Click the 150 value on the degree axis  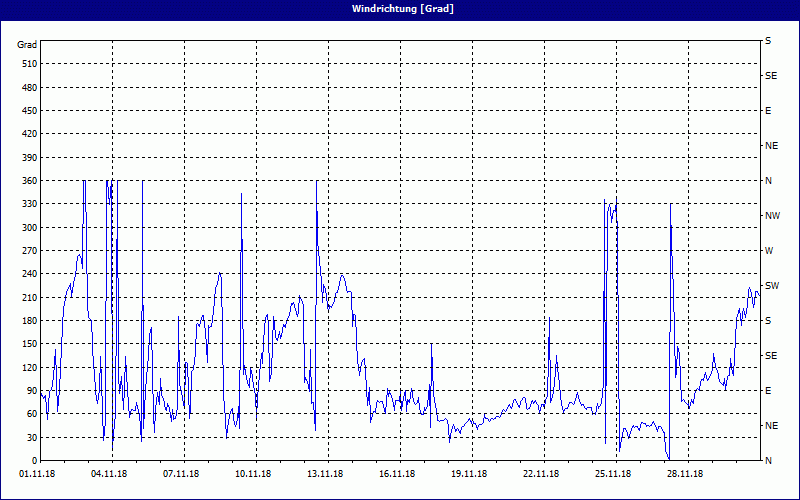[x=31, y=344]
